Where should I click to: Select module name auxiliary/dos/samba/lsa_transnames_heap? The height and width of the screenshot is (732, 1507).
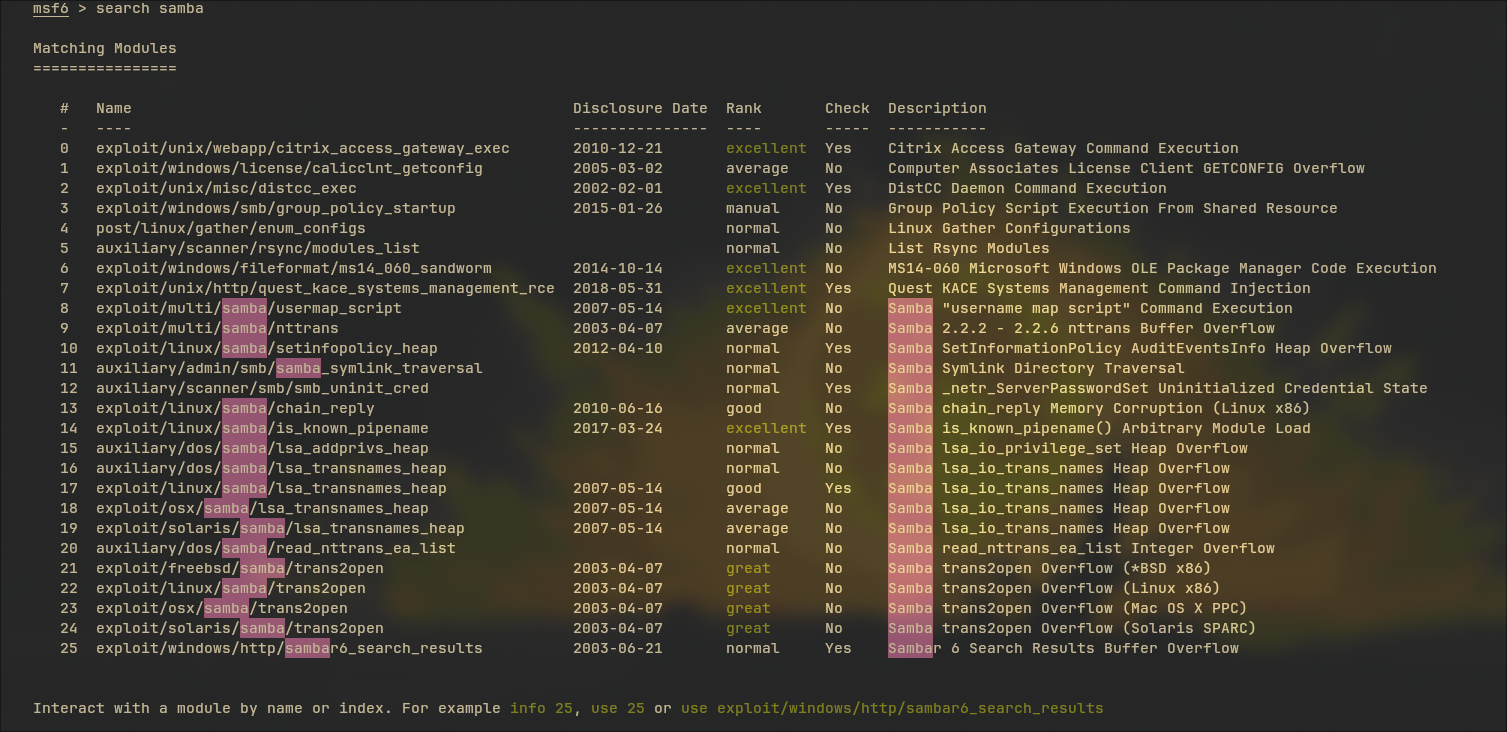coord(271,468)
